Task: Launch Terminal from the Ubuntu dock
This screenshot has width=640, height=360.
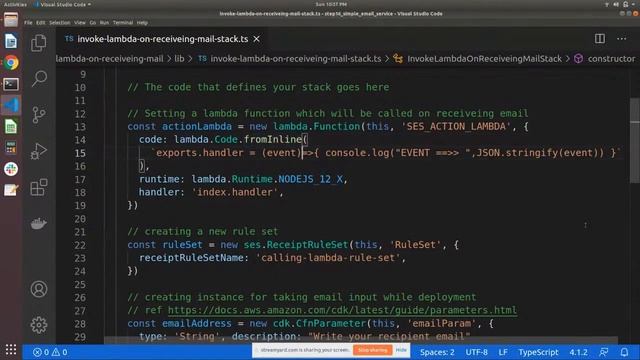Action: click(x=11, y=84)
